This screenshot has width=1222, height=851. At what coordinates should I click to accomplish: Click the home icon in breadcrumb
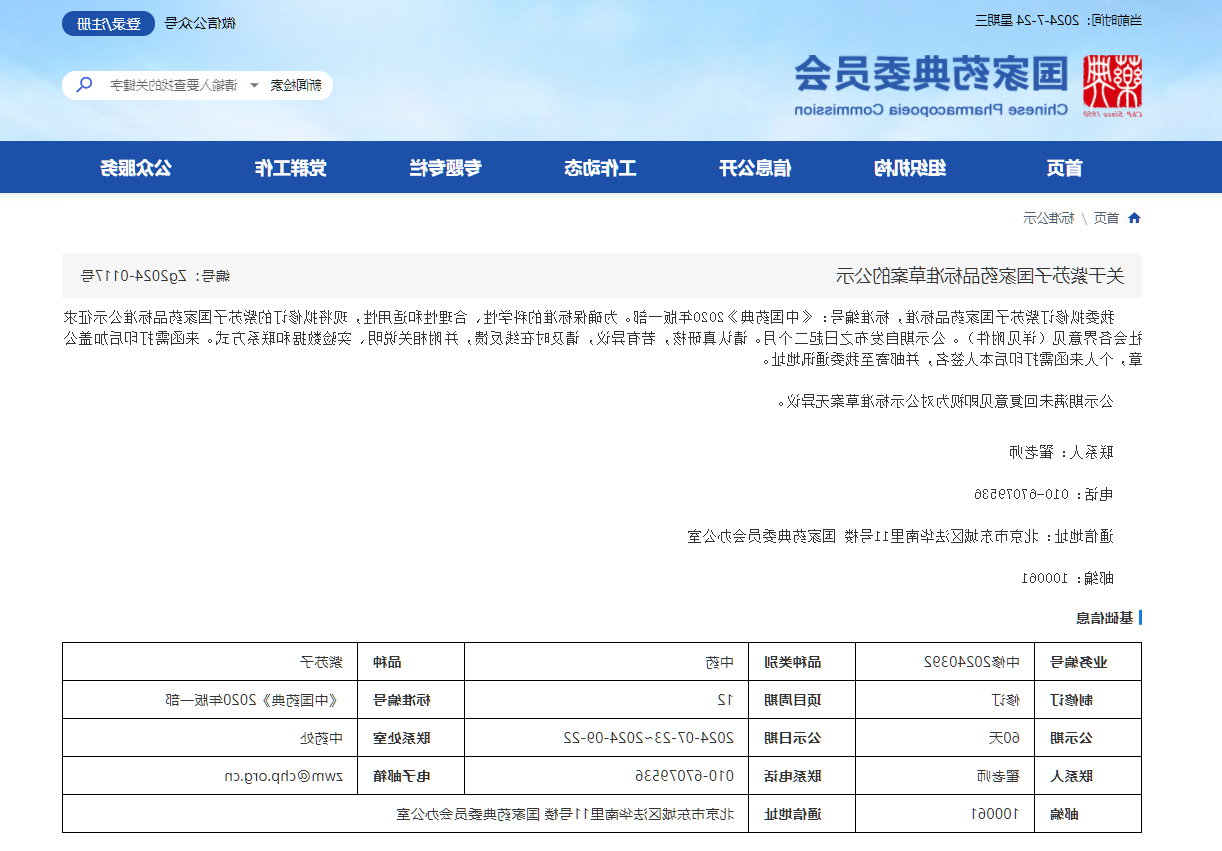coord(1134,218)
